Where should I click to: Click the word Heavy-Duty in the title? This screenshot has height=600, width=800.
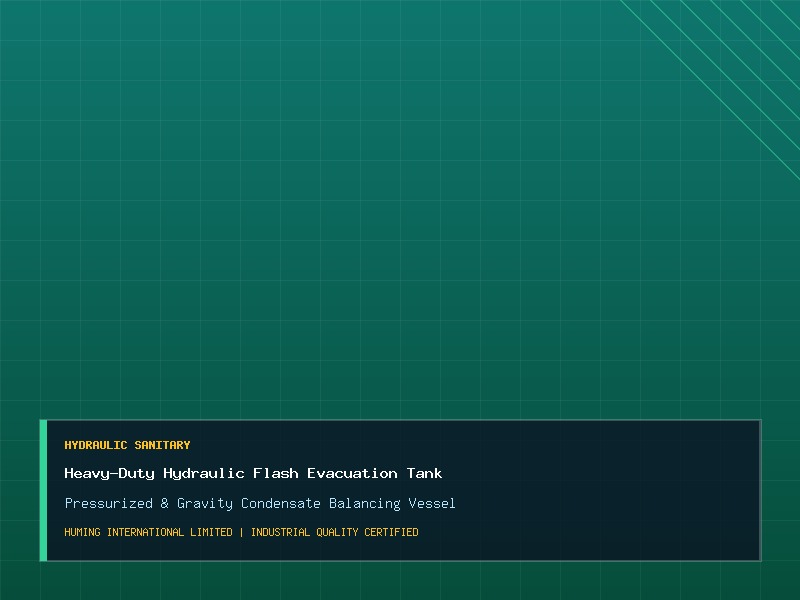pos(110,473)
